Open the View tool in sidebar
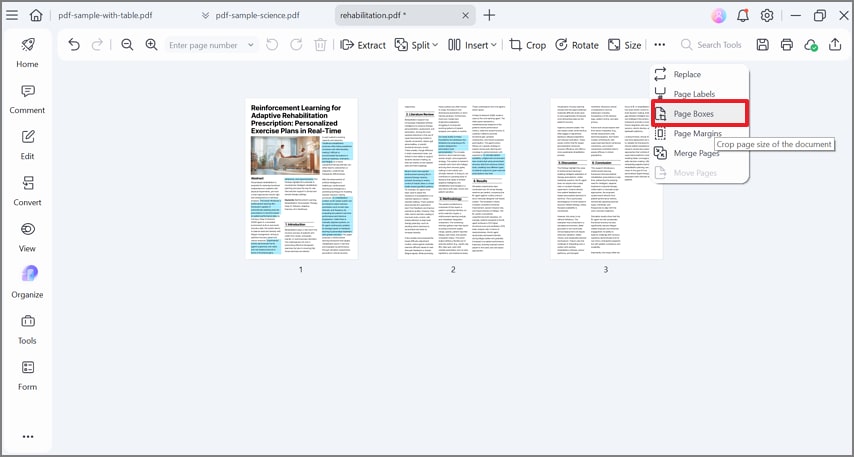 click(27, 237)
